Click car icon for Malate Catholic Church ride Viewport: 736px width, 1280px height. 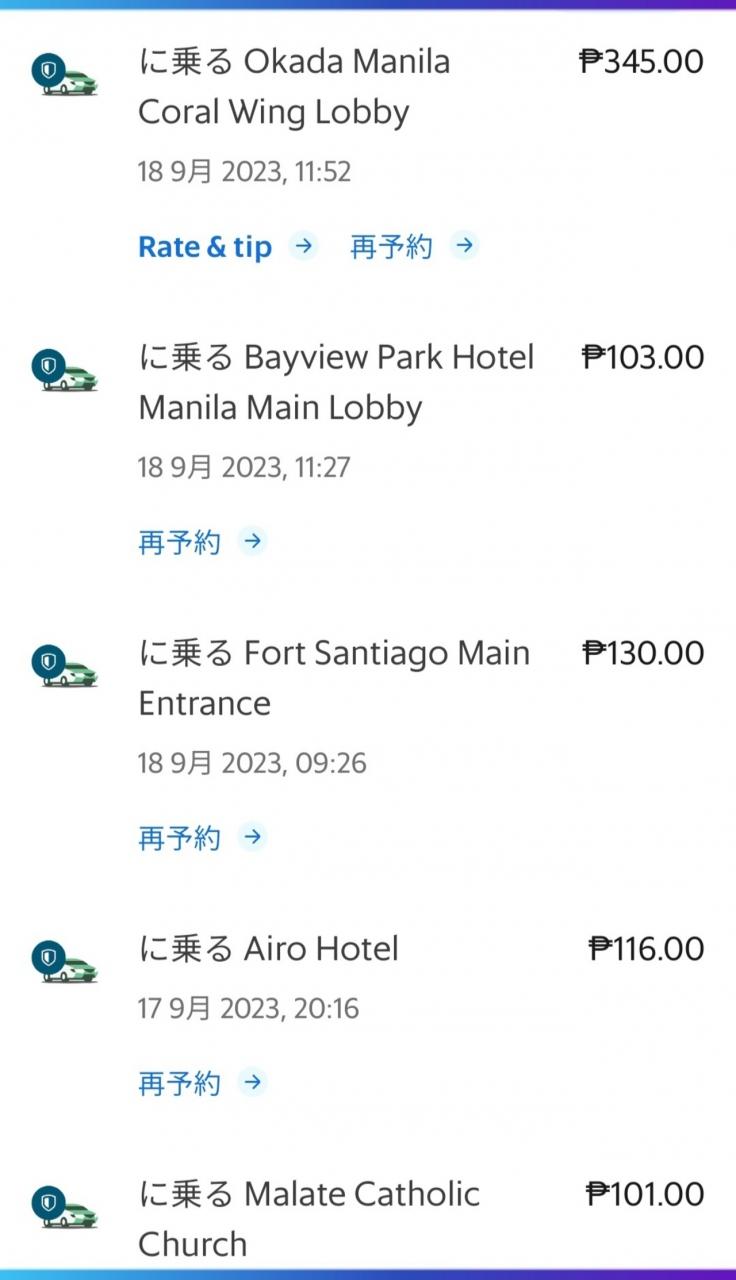coord(66,1208)
